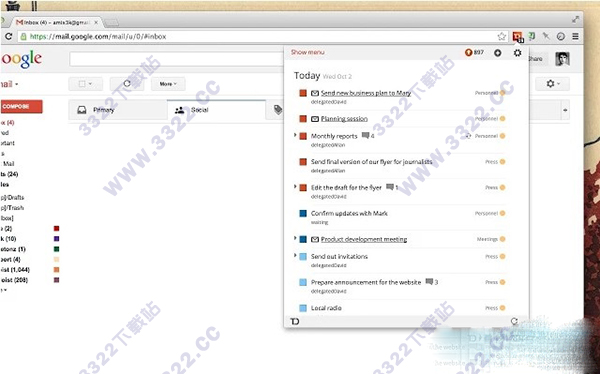Click the purple label color swatch

[x=57, y=239]
